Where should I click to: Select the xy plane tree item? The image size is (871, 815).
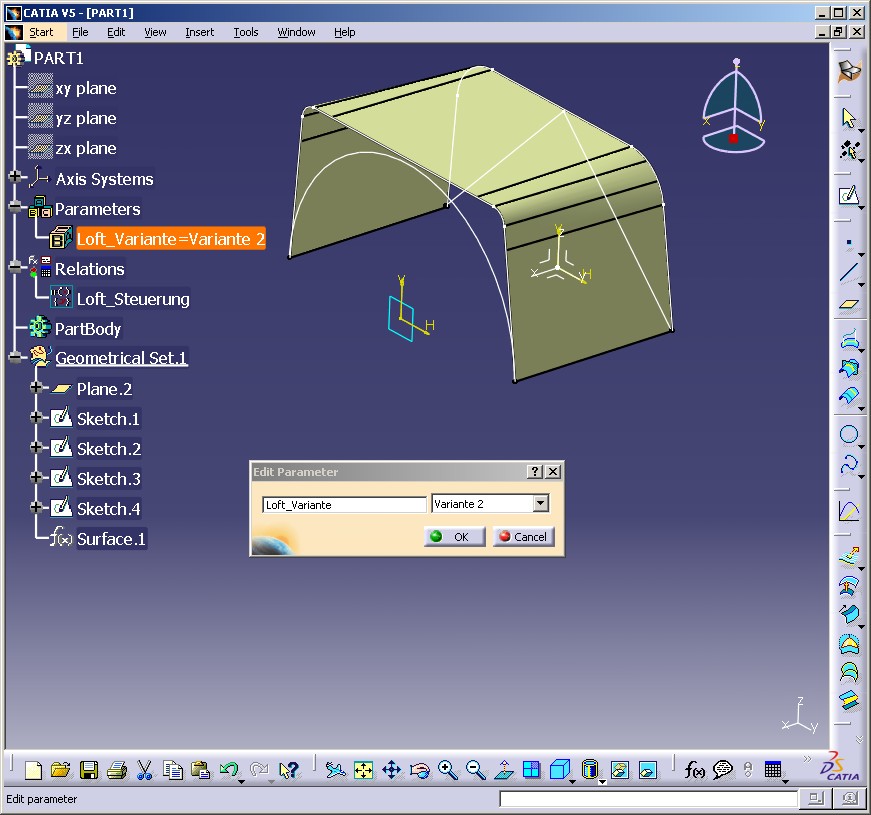[86, 88]
